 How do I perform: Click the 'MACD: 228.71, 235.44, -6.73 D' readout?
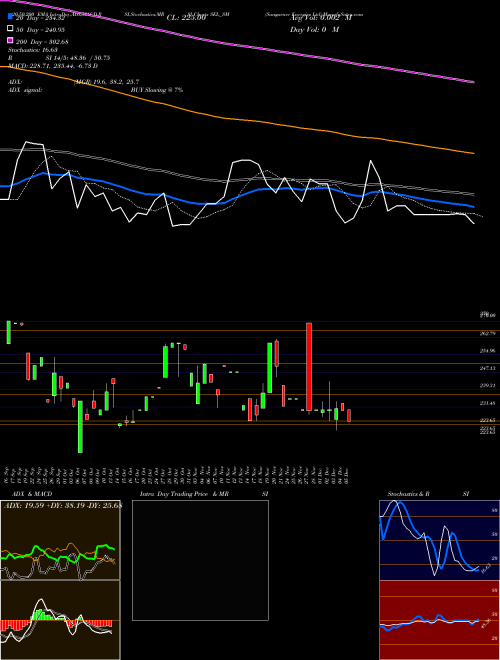click(x=53, y=66)
